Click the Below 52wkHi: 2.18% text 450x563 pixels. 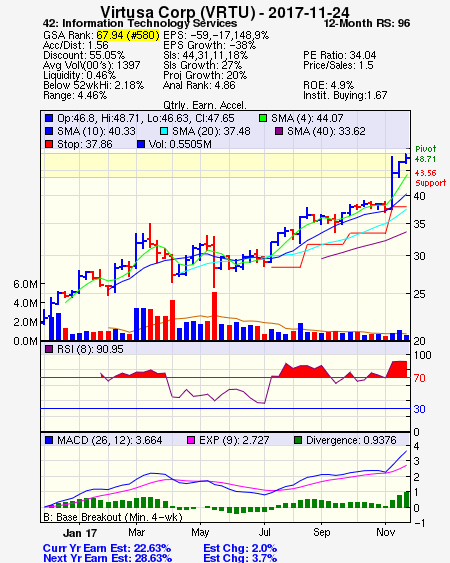coord(93,85)
